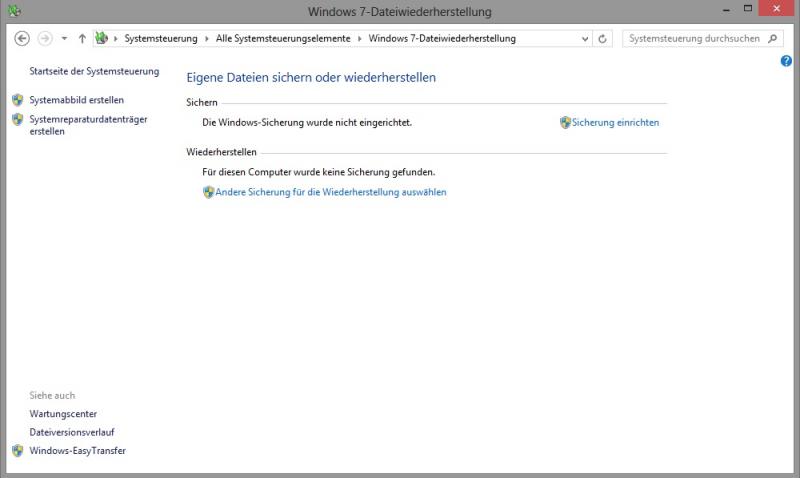The width and height of the screenshot is (800, 478).
Task: Open Wartungscenter under Siehe auch
Action: tap(63, 414)
